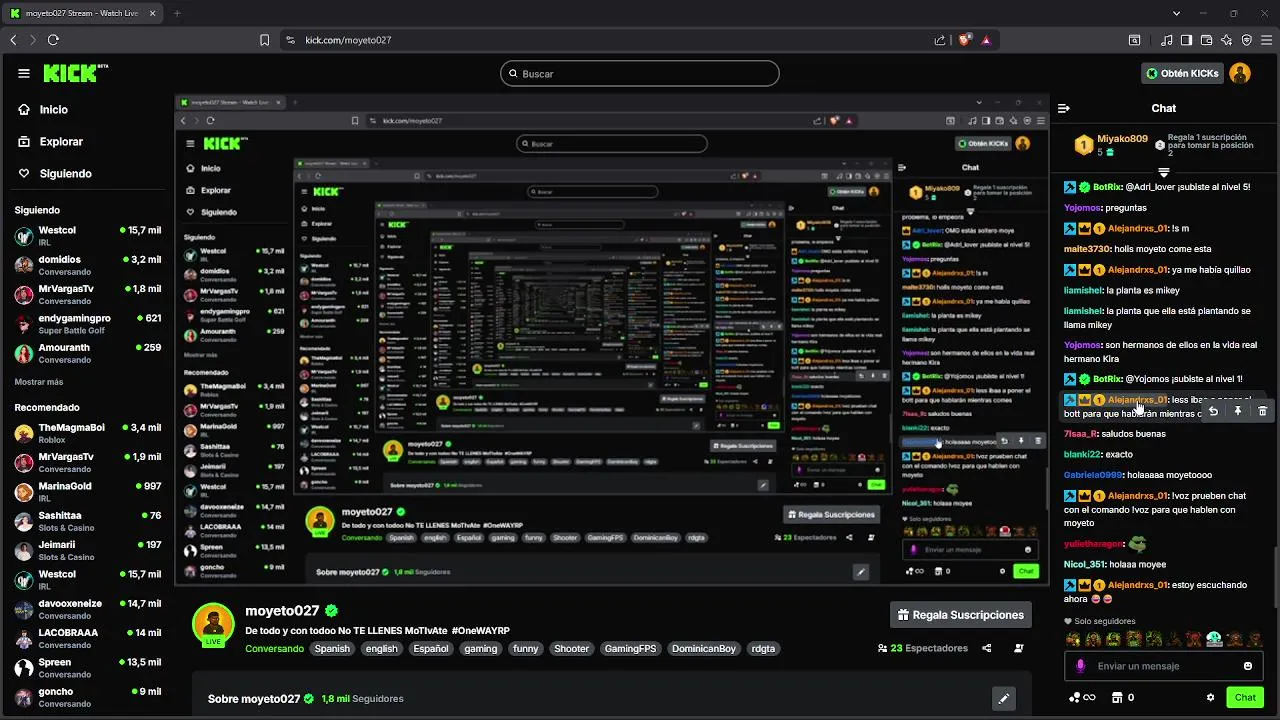Open Brave Leo AI icon

click(x=1226, y=40)
